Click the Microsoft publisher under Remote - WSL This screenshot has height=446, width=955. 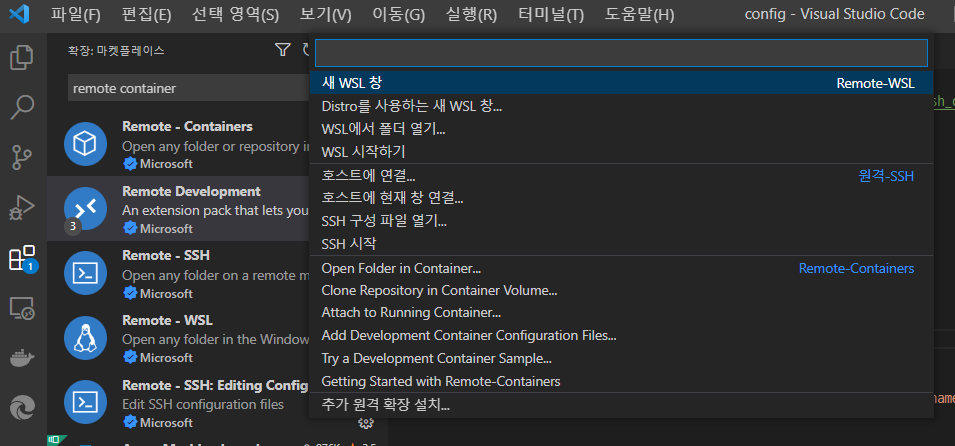click(x=166, y=358)
